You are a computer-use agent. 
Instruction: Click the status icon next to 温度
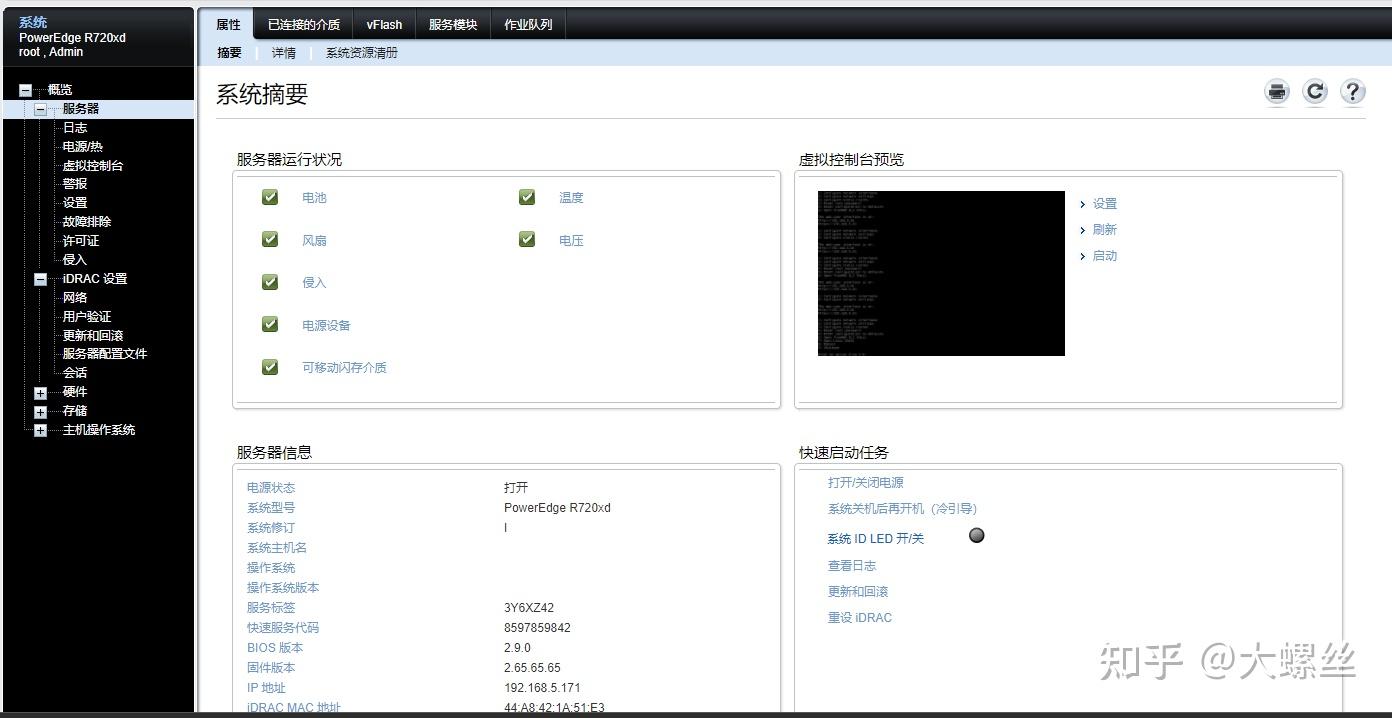(527, 197)
